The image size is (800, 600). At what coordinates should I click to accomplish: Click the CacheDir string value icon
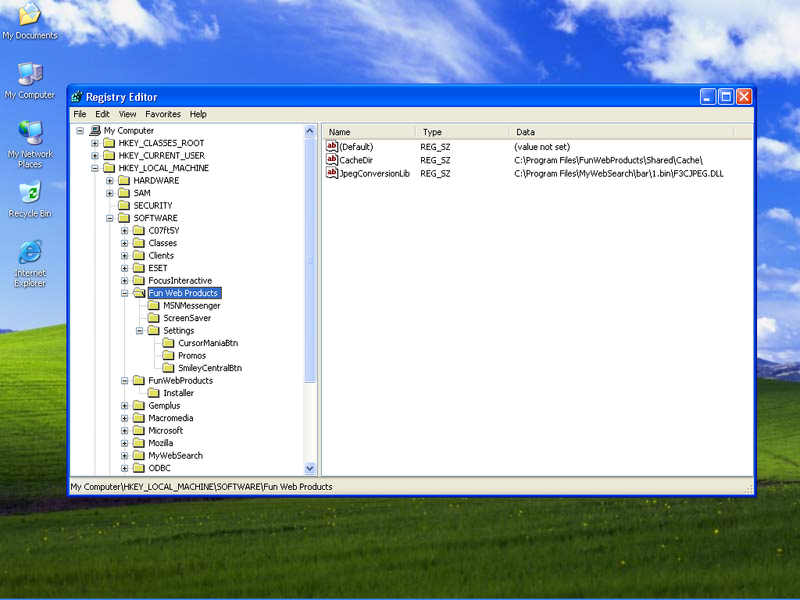pos(332,160)
